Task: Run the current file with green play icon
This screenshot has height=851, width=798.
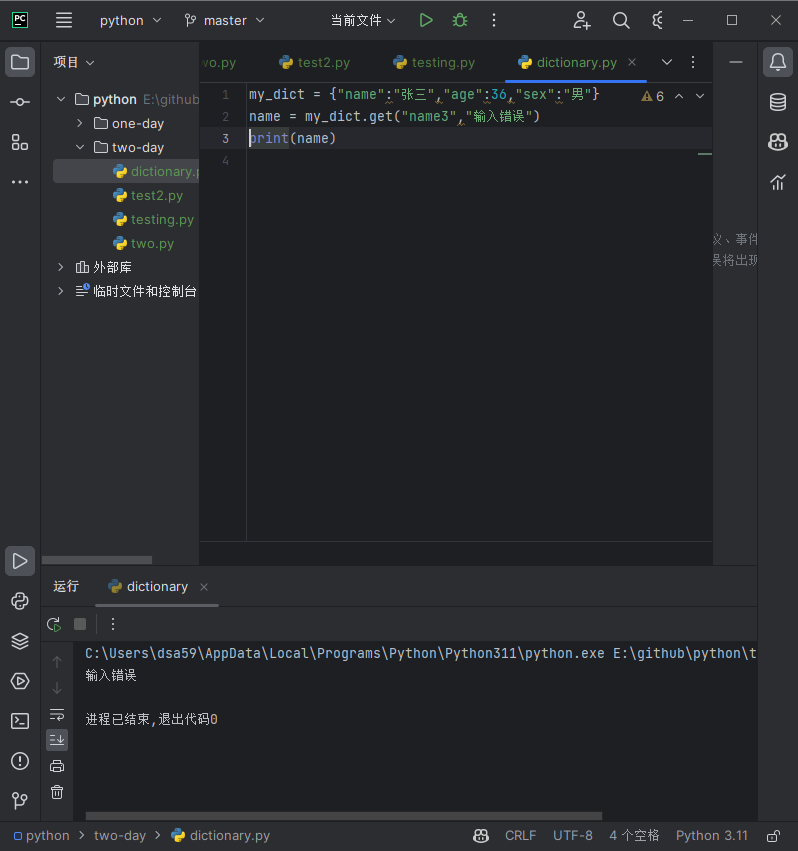Action: tap(426, 21)
